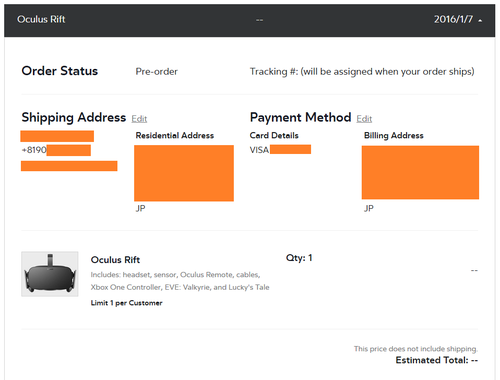
Task: Collapse the order using the date arrow
Action: click(480, 21)
